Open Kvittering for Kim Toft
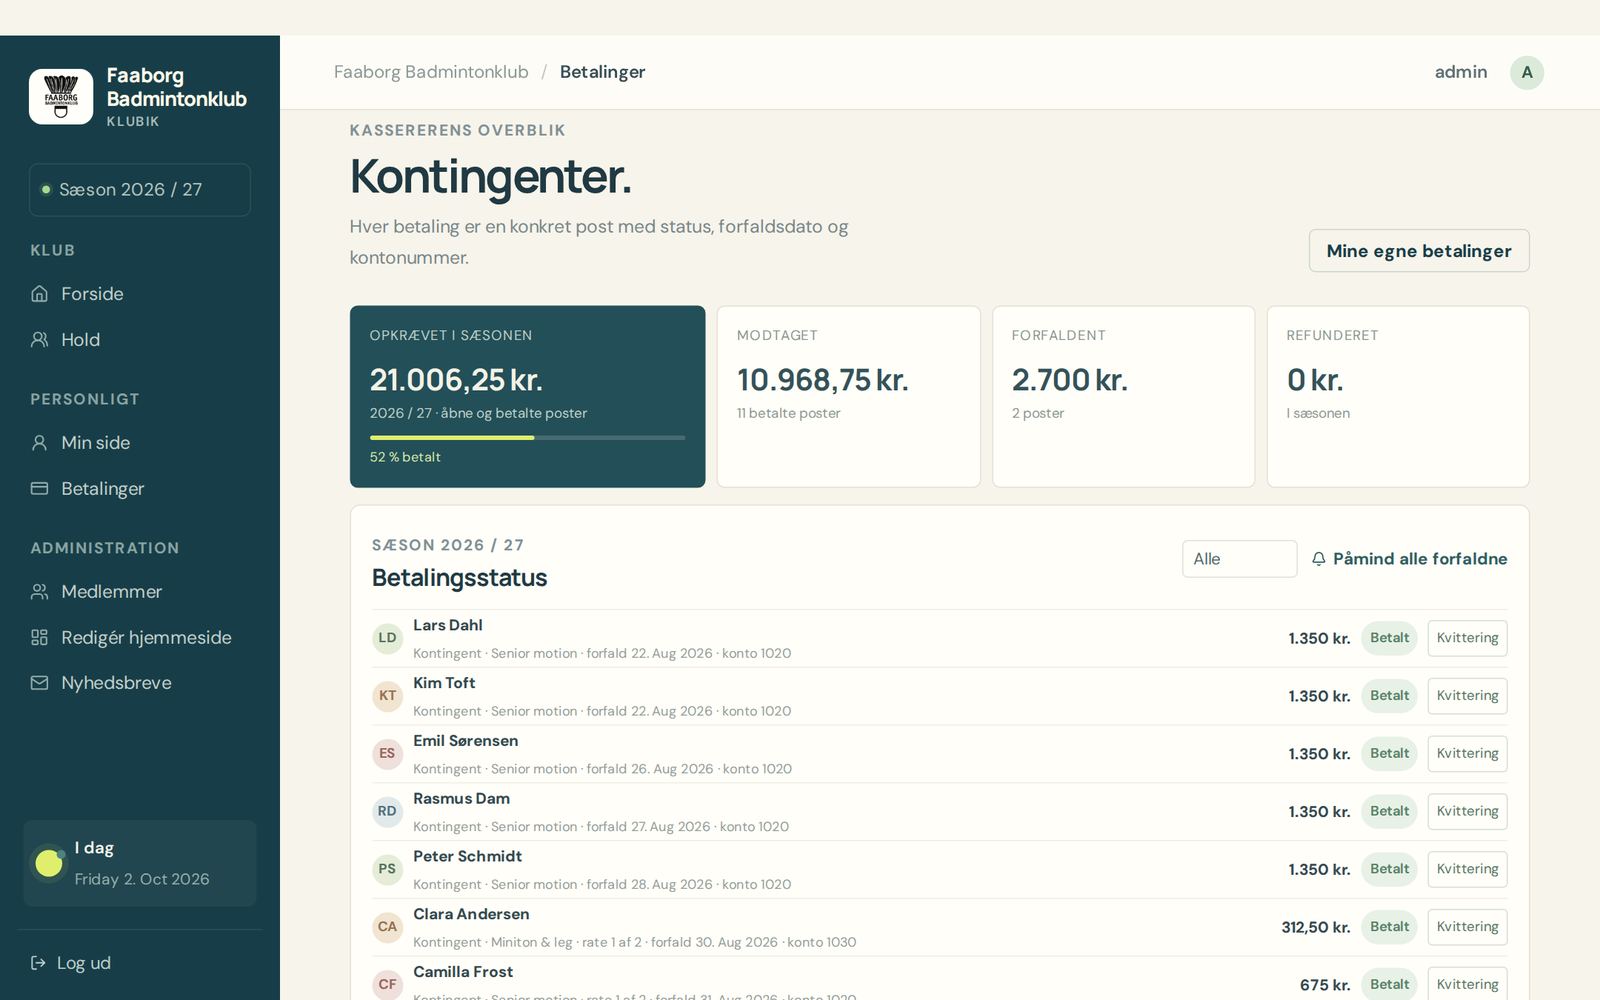This screenshot has width=1600, height=1000. pyautogui.click(x=1467, y=696)
